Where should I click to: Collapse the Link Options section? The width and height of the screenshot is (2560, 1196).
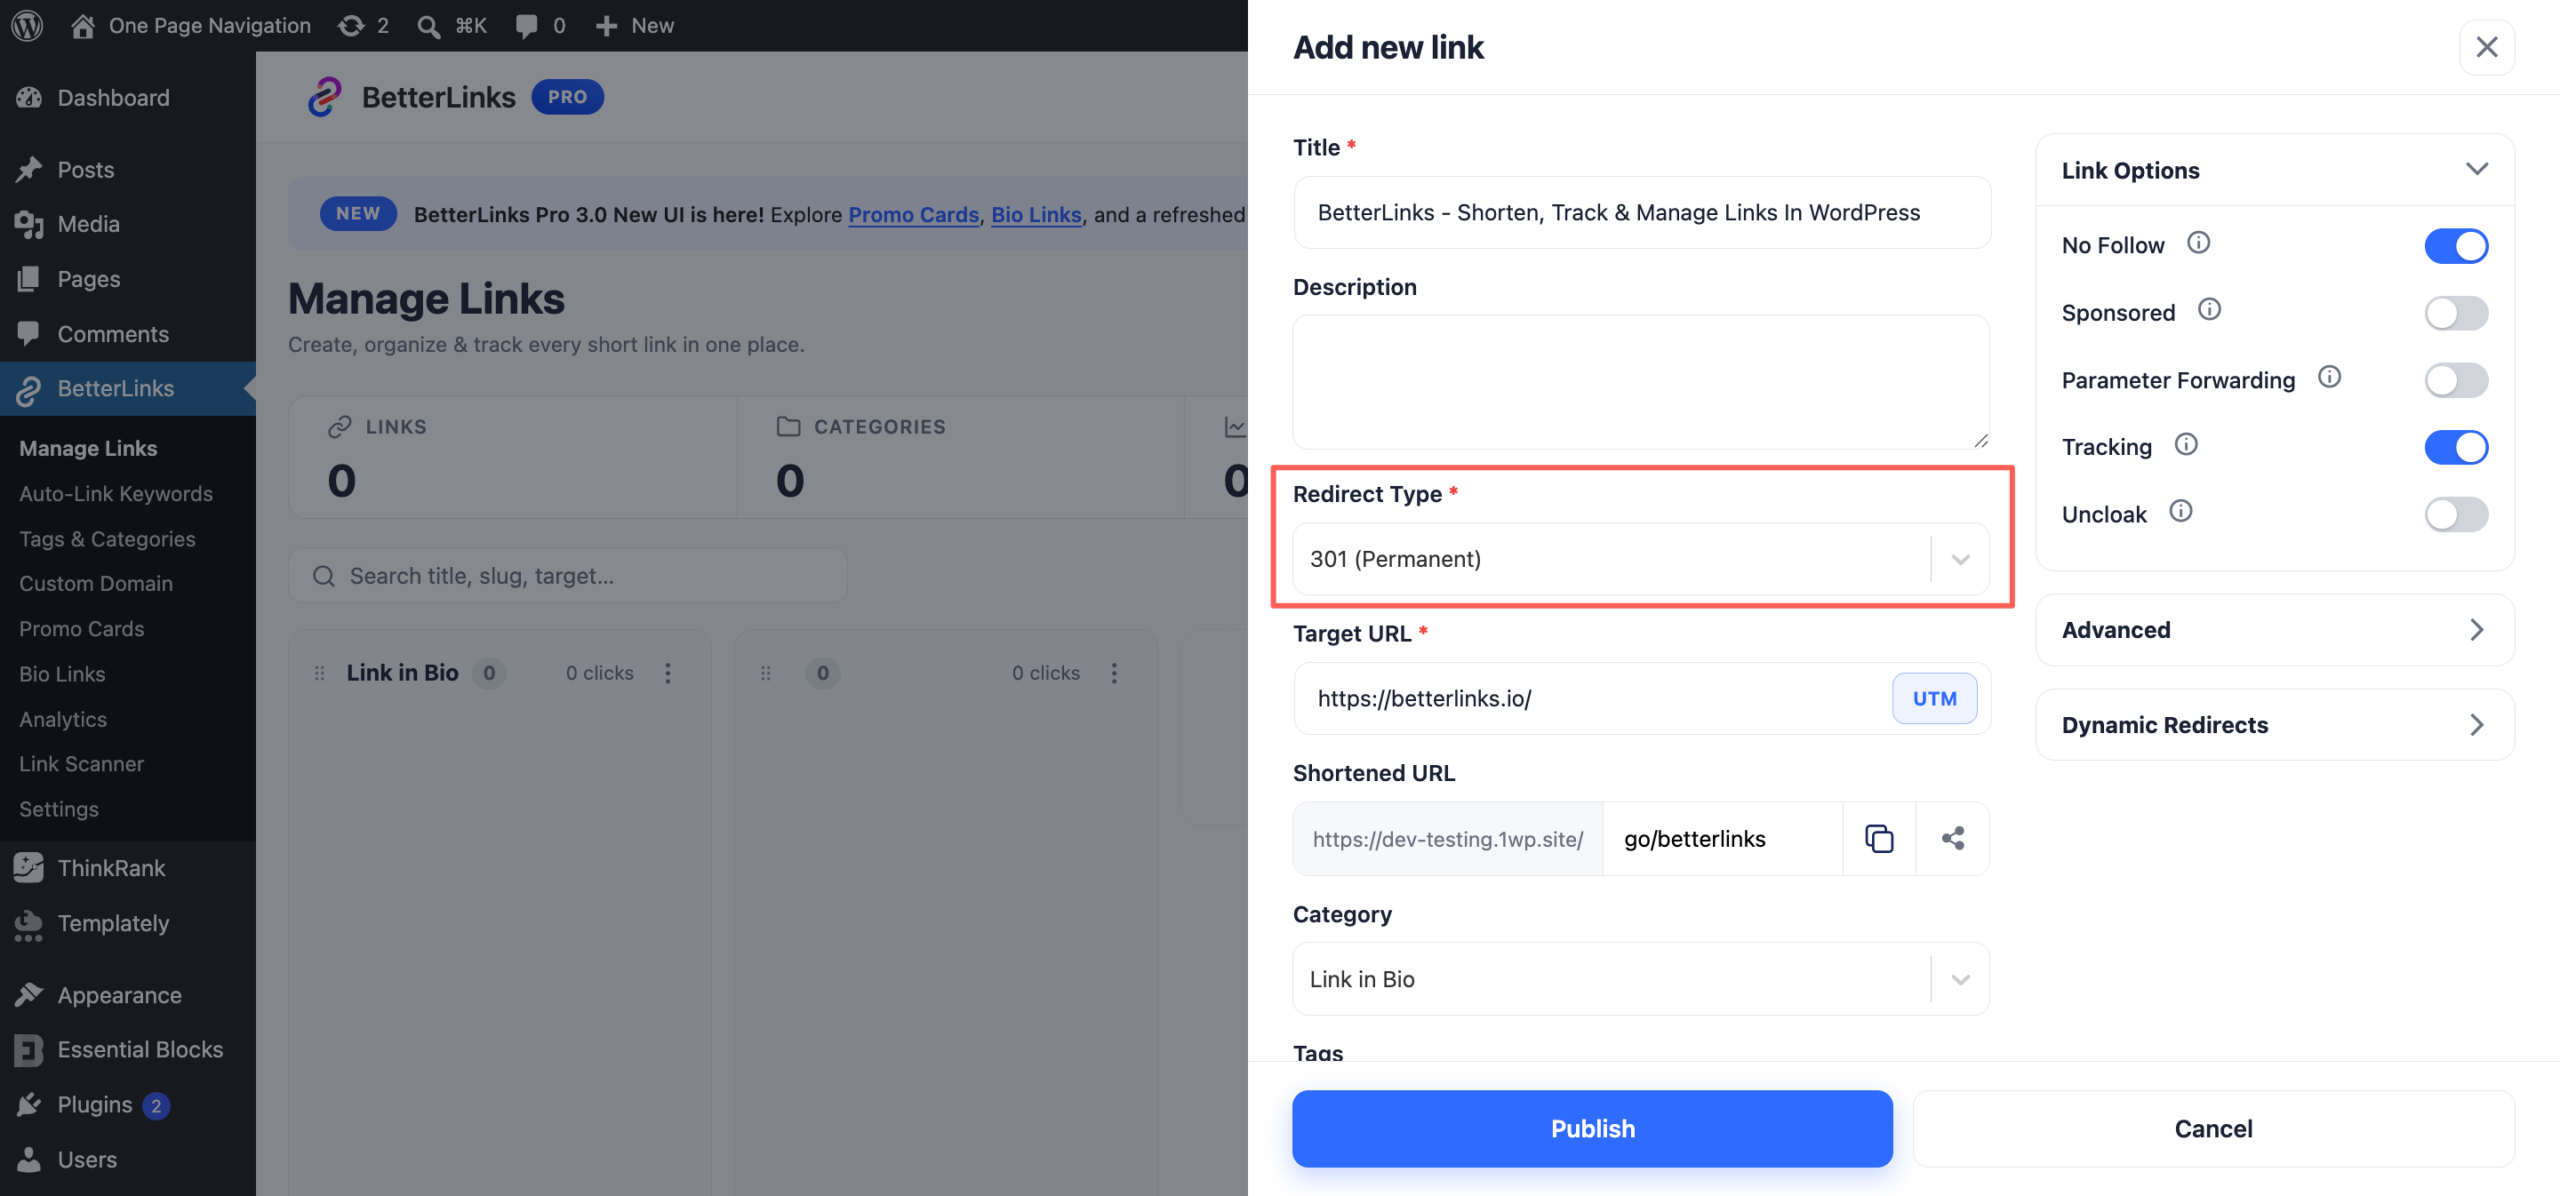tap(2275, 170)
